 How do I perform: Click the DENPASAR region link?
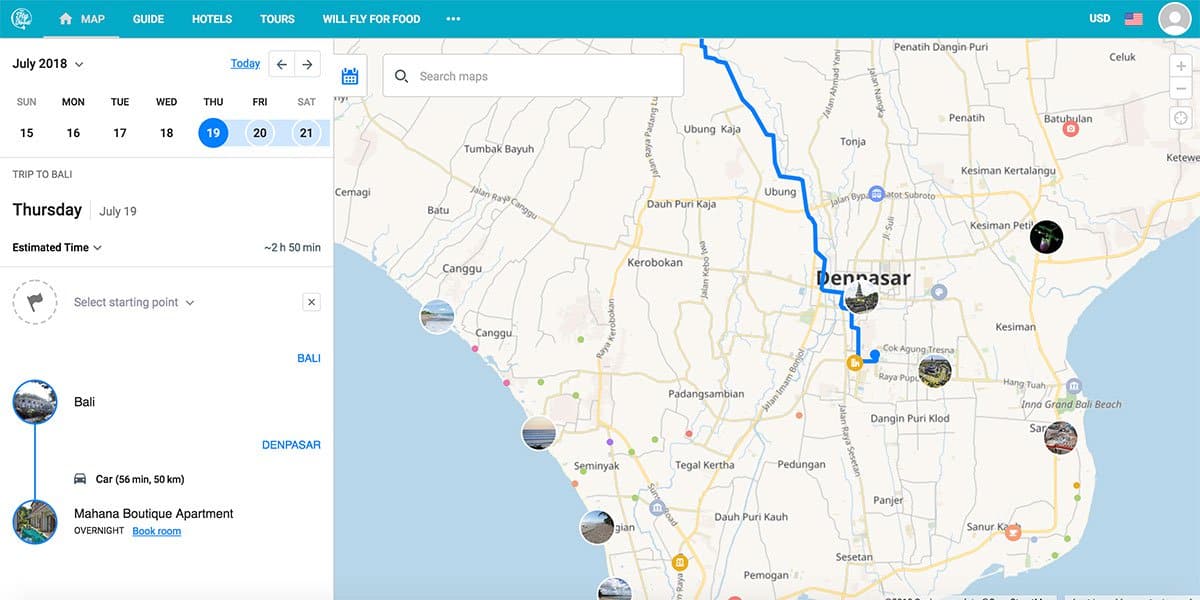point(291,445)
